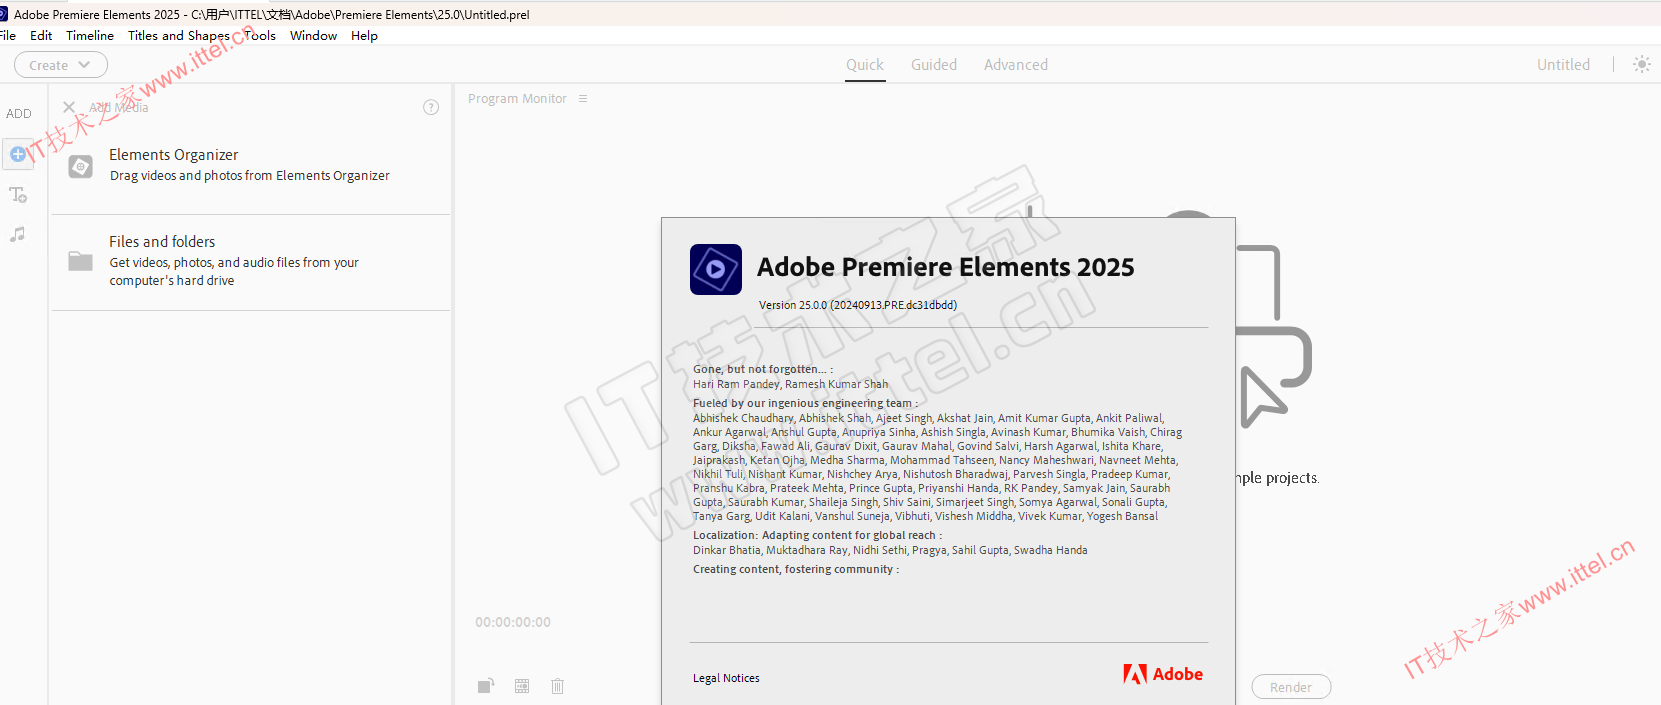Click the 00:00:00:00 timecode
This screenshot has height=705, width=1661.
pyautogui.click(x=513, y=622)
